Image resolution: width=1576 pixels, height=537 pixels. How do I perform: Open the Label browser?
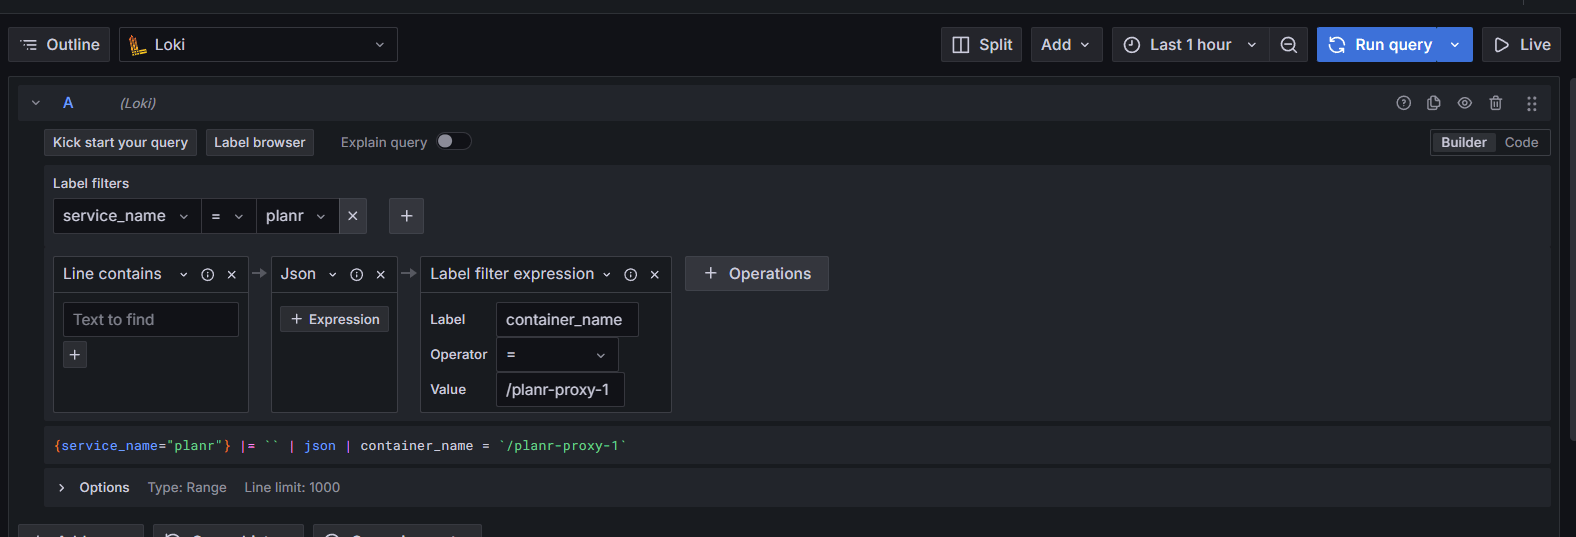tap(259, 143)
